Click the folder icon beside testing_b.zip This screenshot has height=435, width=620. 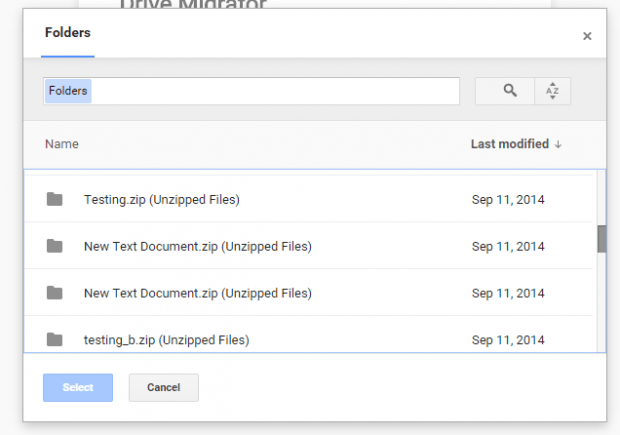pyautogui.click(x=55, y=339)
